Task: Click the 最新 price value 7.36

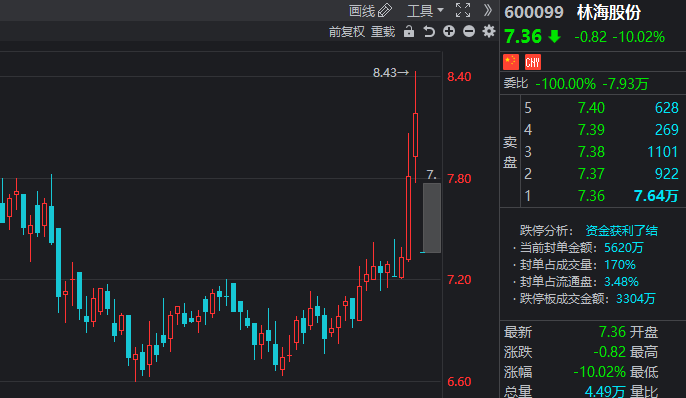Action: (612, 332)
